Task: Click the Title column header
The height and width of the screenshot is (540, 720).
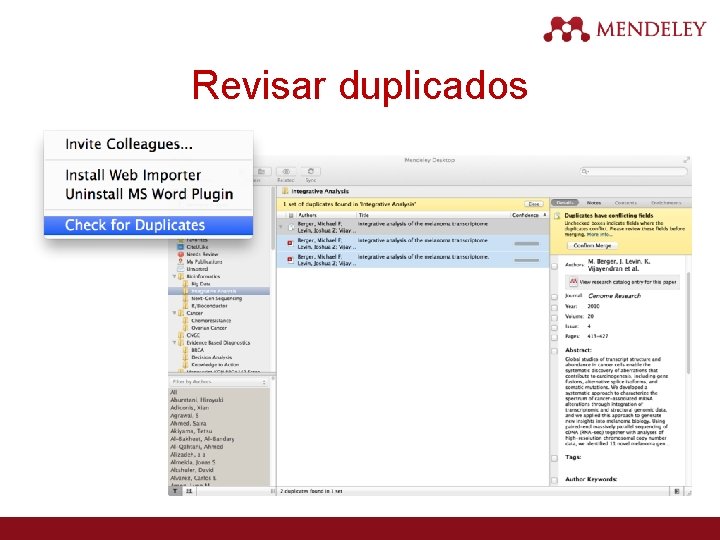Action: [433, 214]
